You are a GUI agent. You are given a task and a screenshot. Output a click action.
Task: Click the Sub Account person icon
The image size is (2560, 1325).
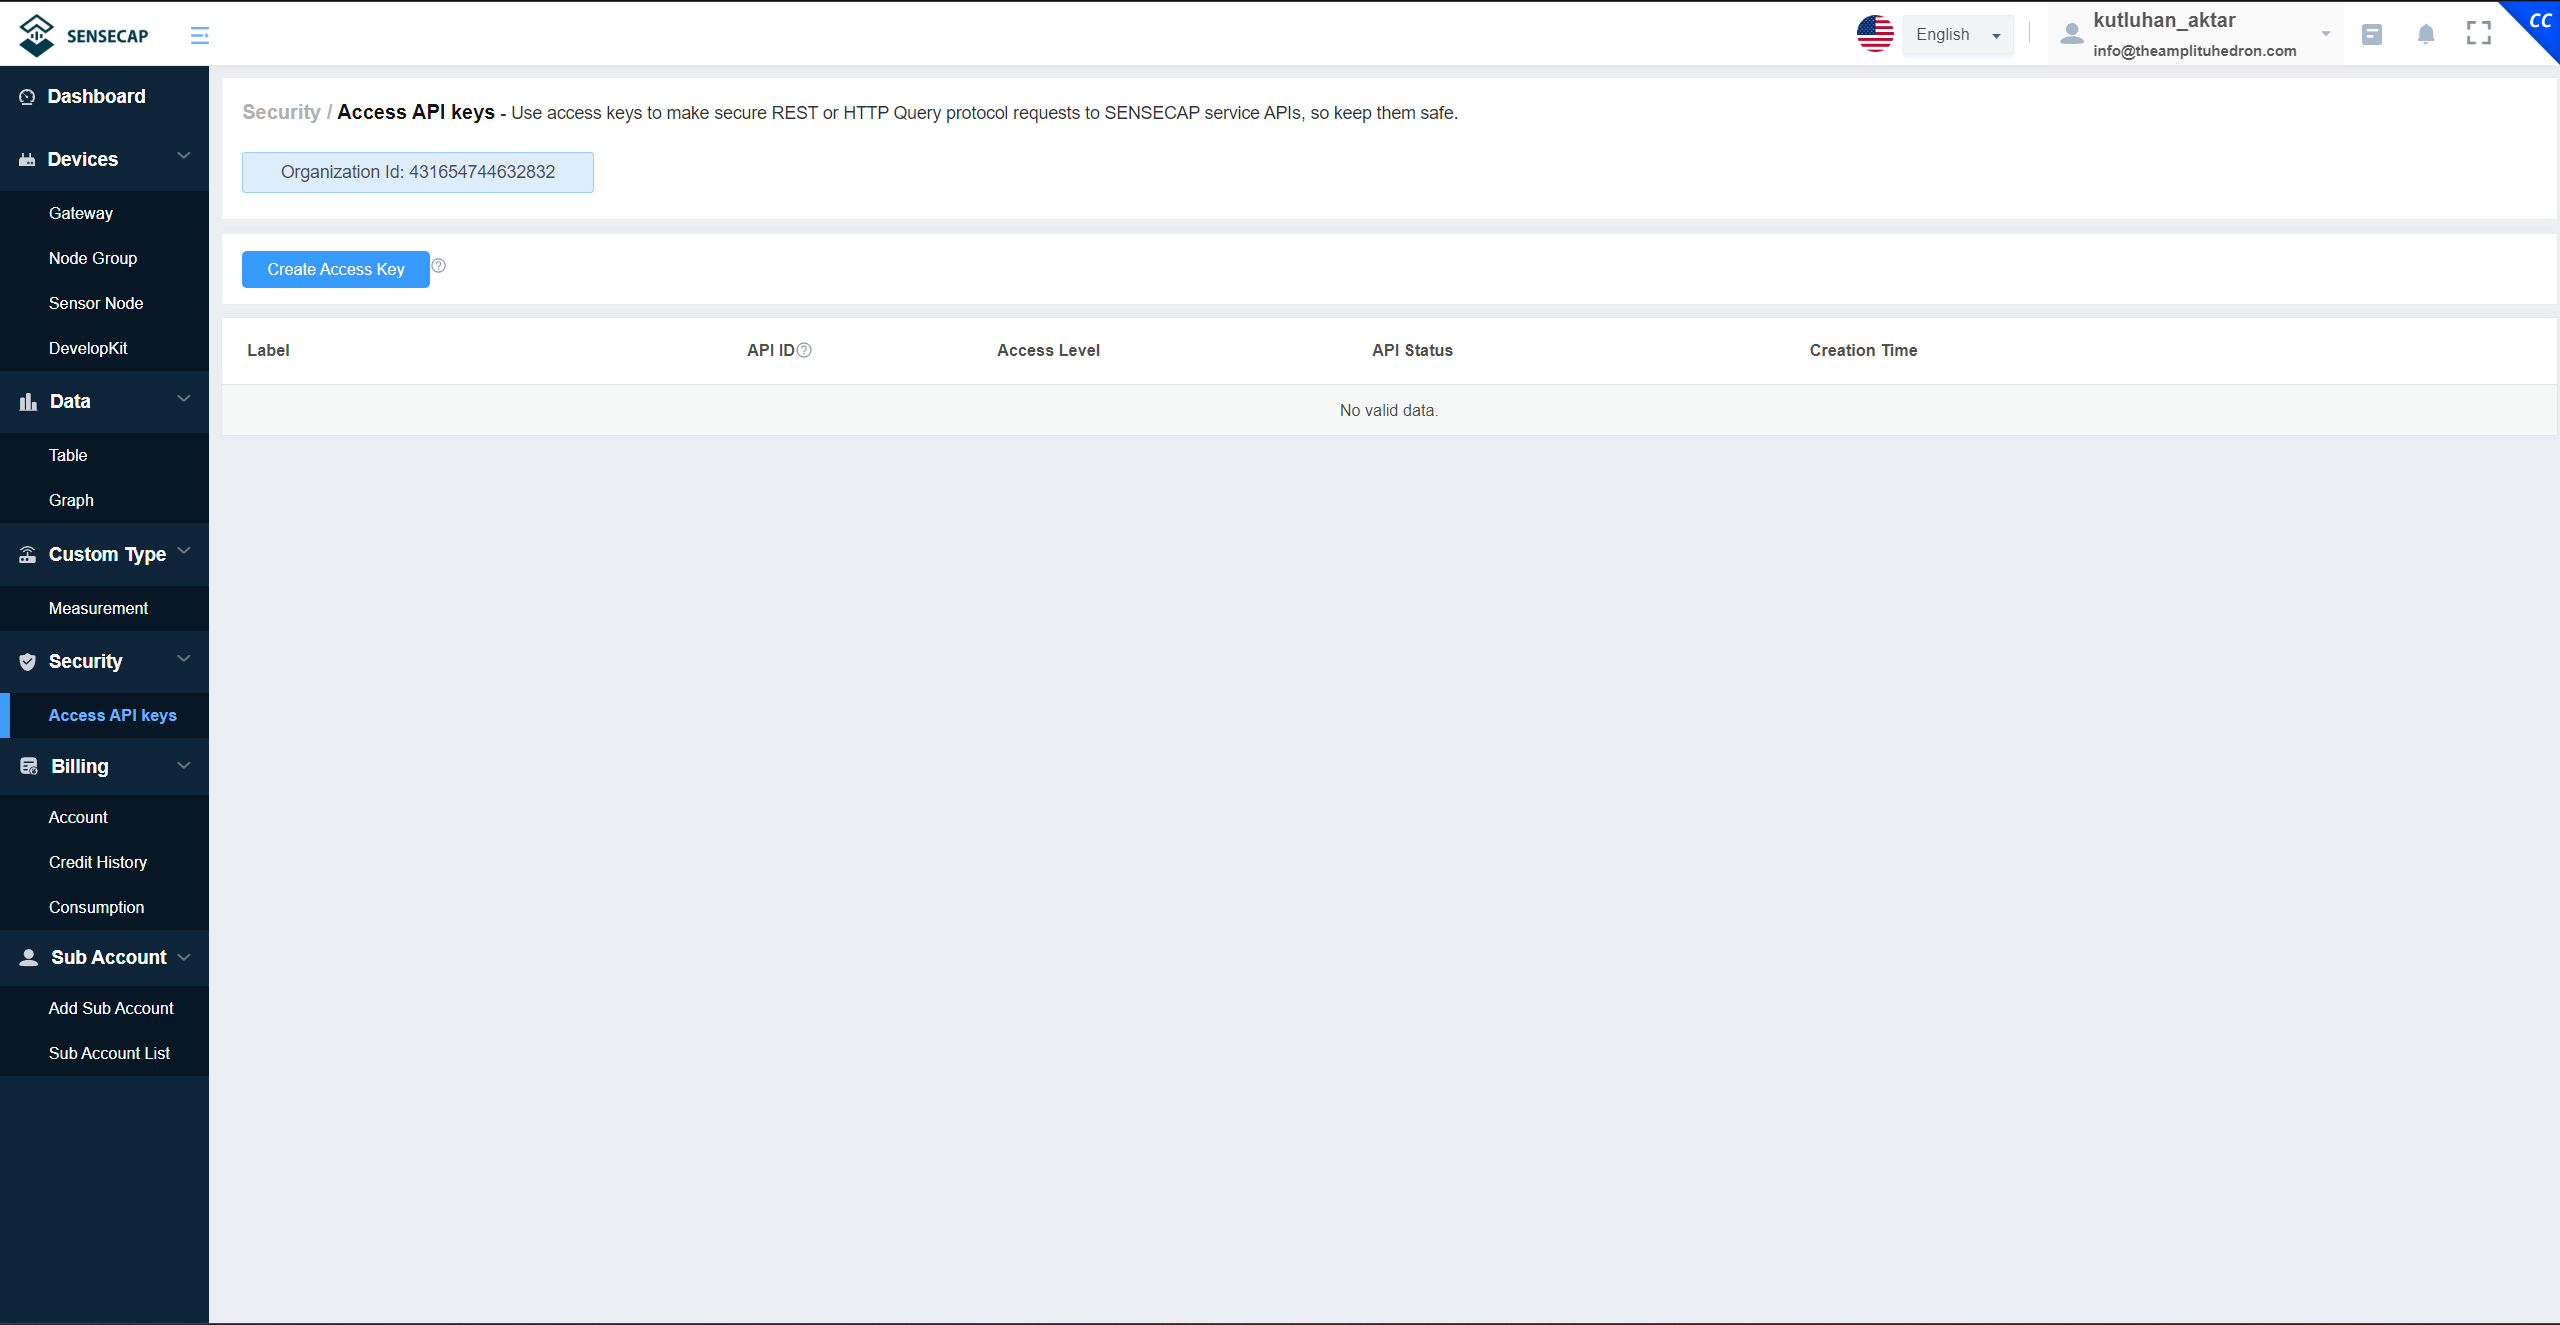27,957
